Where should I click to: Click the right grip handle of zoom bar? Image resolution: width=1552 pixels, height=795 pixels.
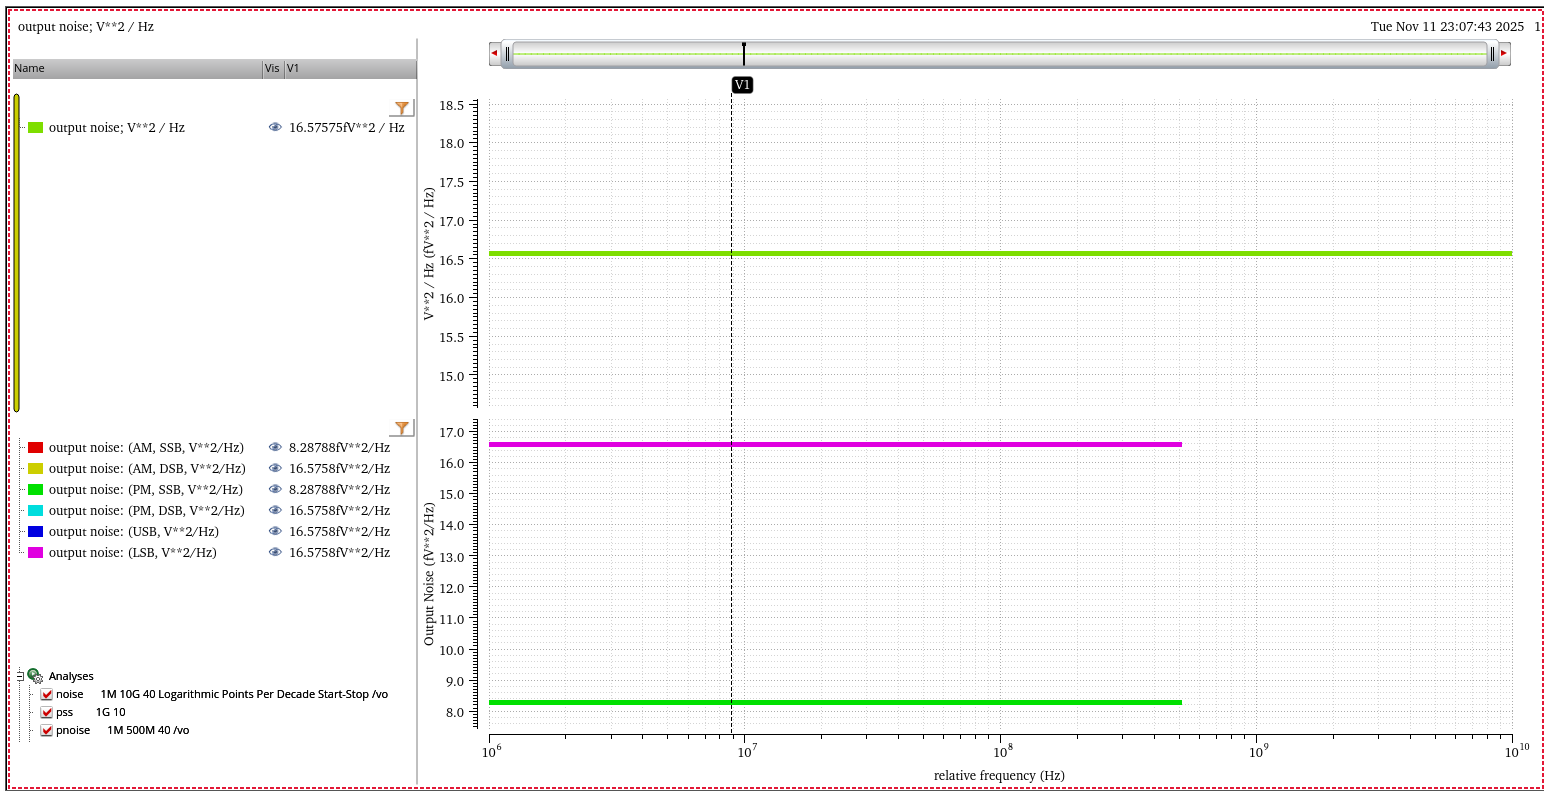pos(1492,54)
